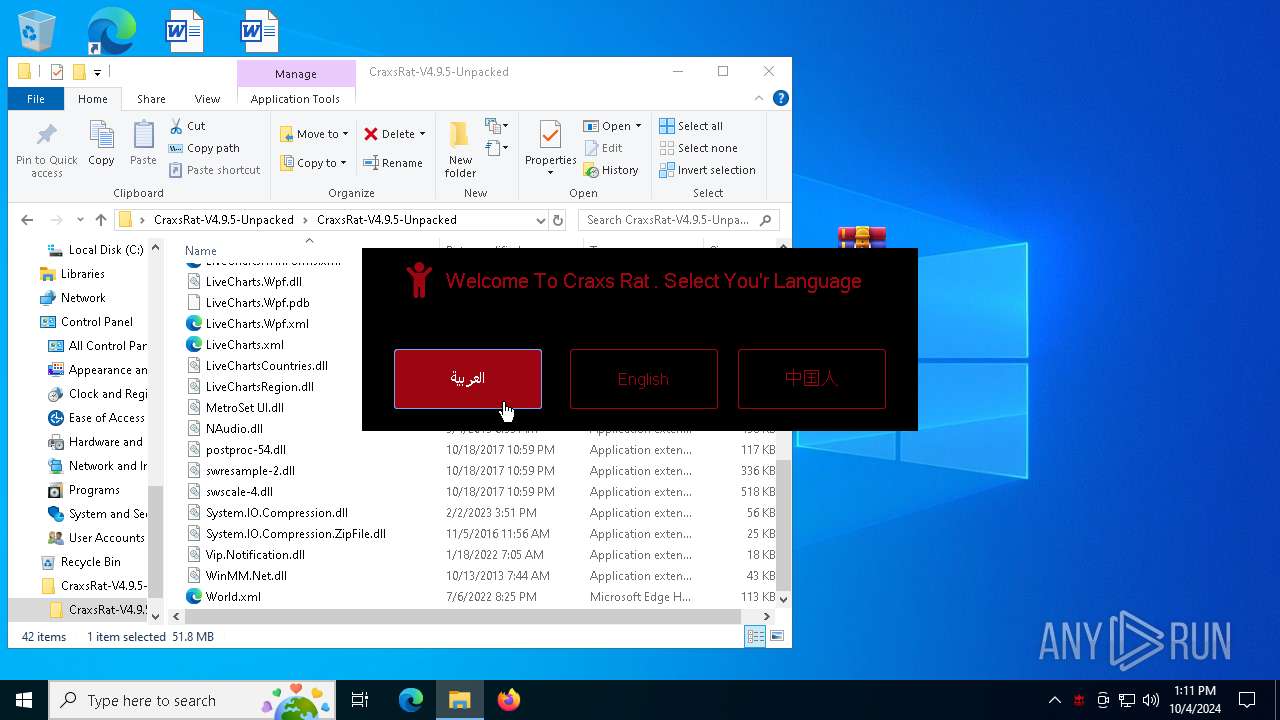The height and width of the screenshot is (720, 1280).
Task: Click the Properties icon
Action: (x=550, y=135)
